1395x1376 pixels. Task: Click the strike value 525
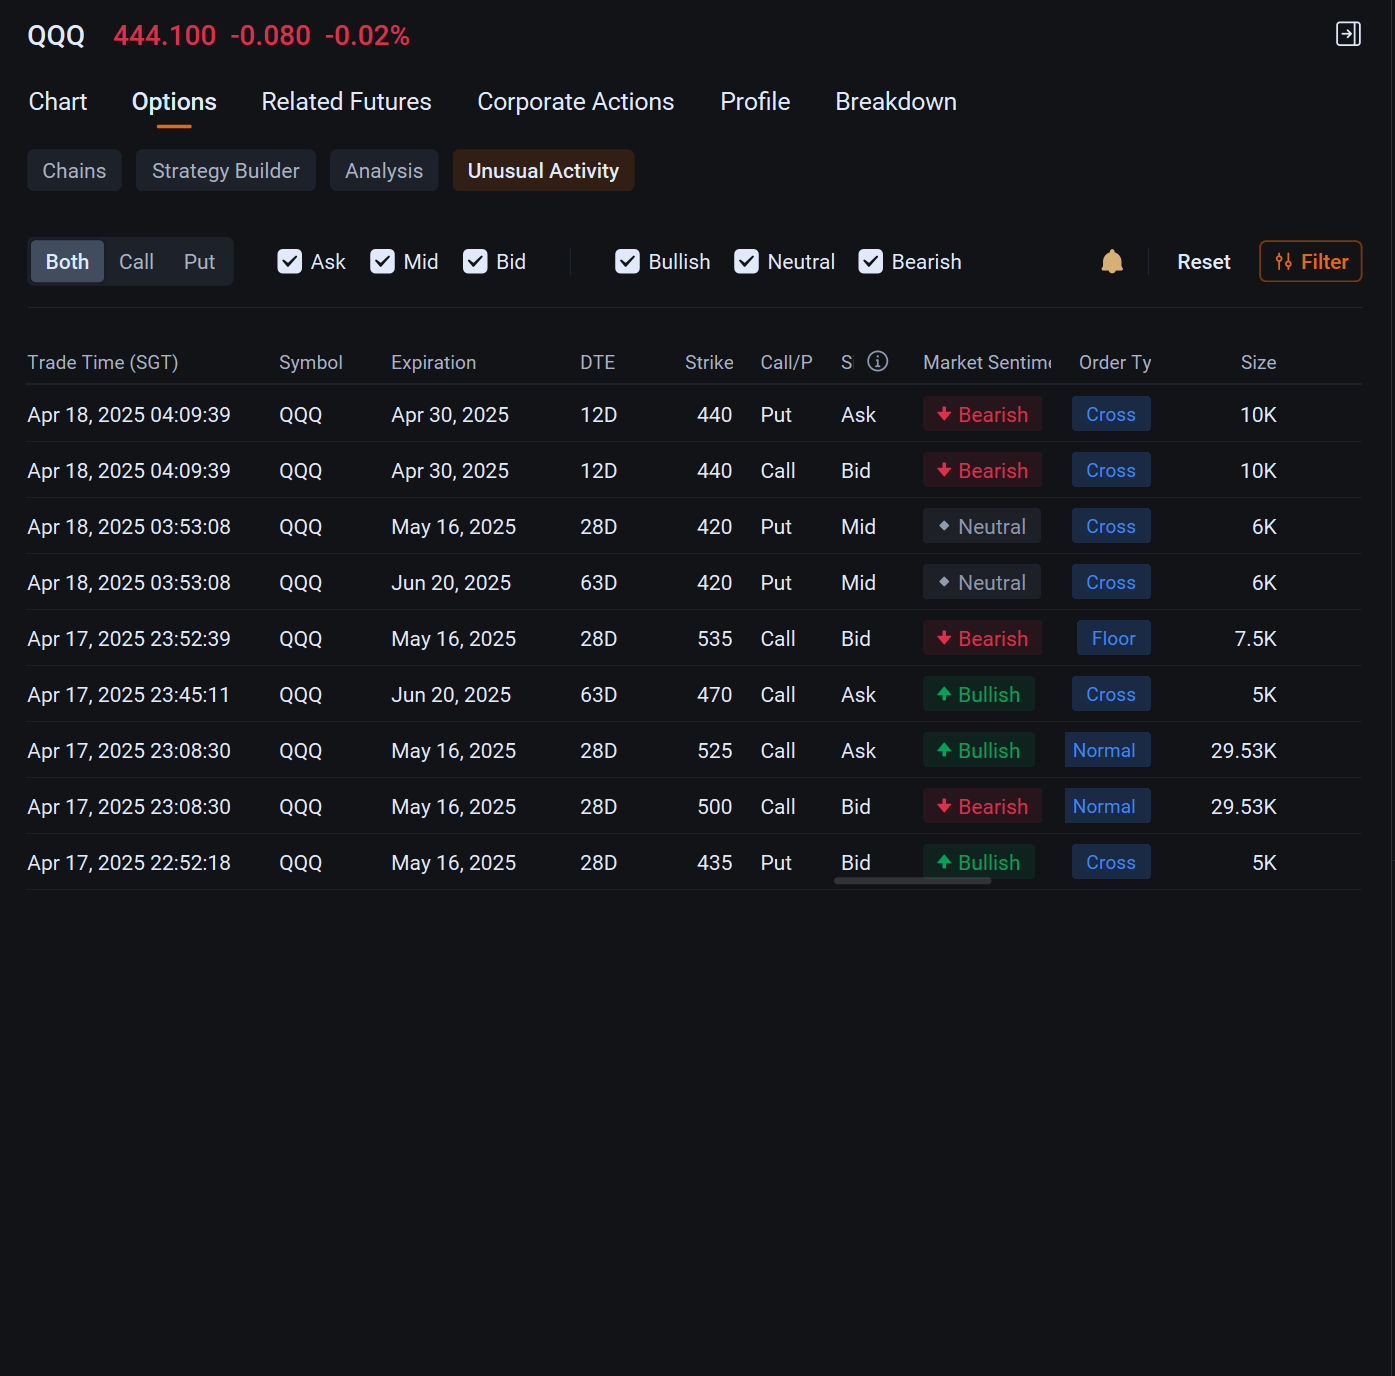pyautogui.click(x=715, y=750)
